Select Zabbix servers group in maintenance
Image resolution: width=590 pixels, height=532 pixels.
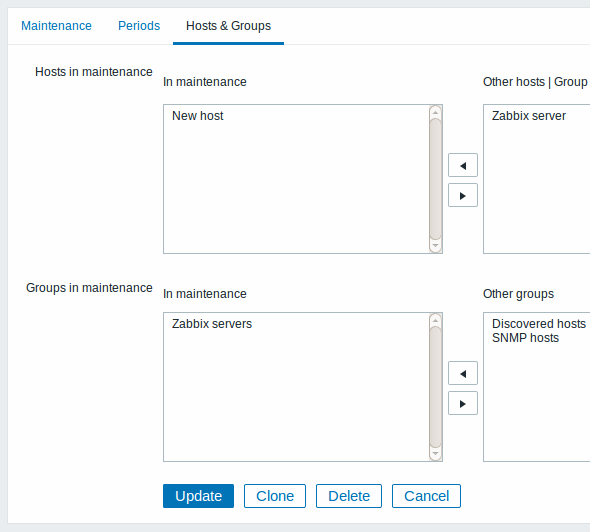pyautogui.click(x=212, y=324)
